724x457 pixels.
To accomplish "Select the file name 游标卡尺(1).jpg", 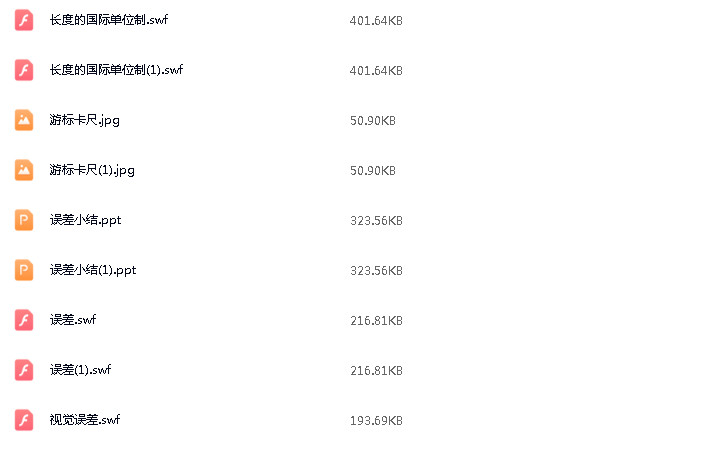I will point(92,170).
